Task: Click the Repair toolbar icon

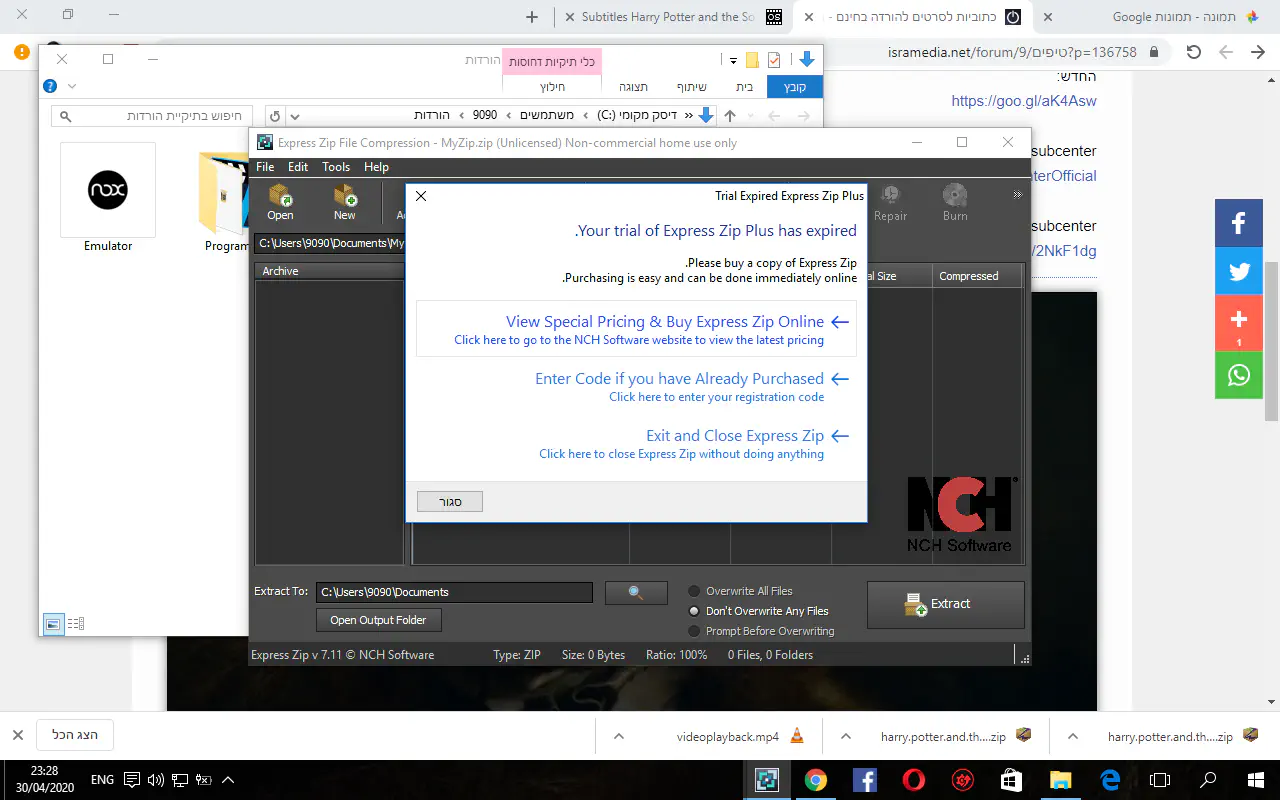Action: tap(890, 202)
